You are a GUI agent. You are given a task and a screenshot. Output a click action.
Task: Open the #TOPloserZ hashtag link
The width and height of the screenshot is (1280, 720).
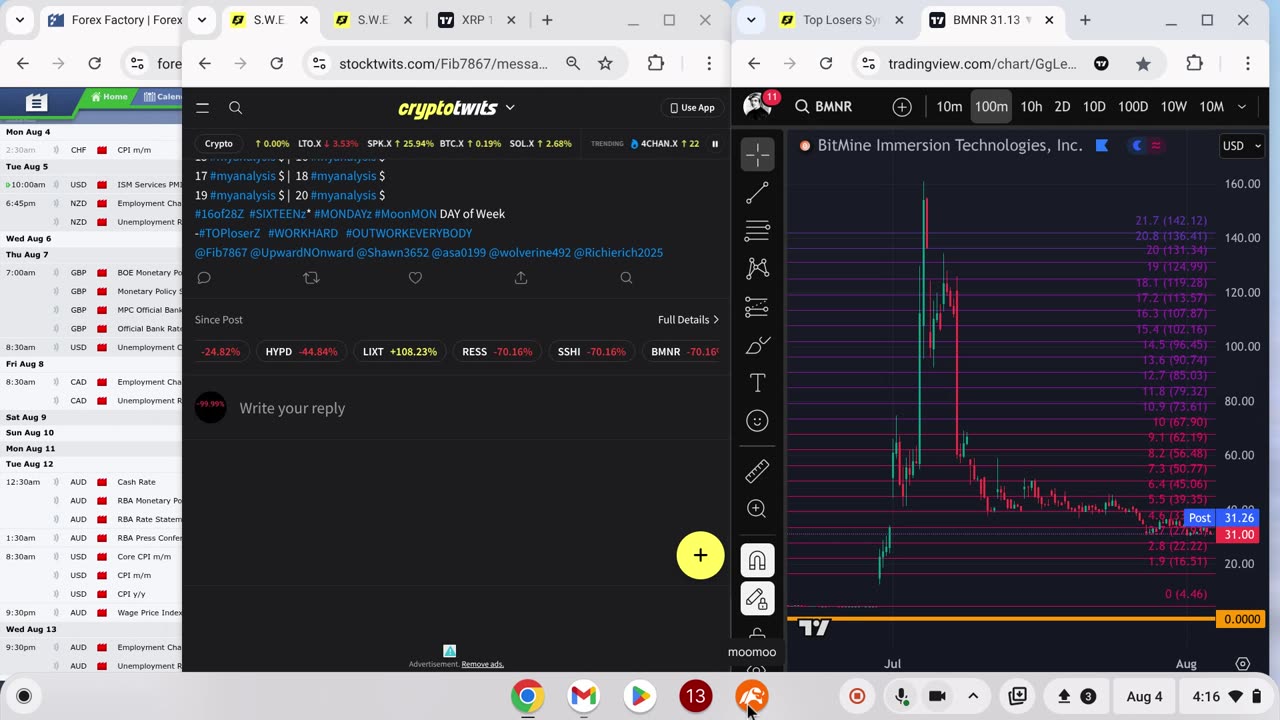230,233
